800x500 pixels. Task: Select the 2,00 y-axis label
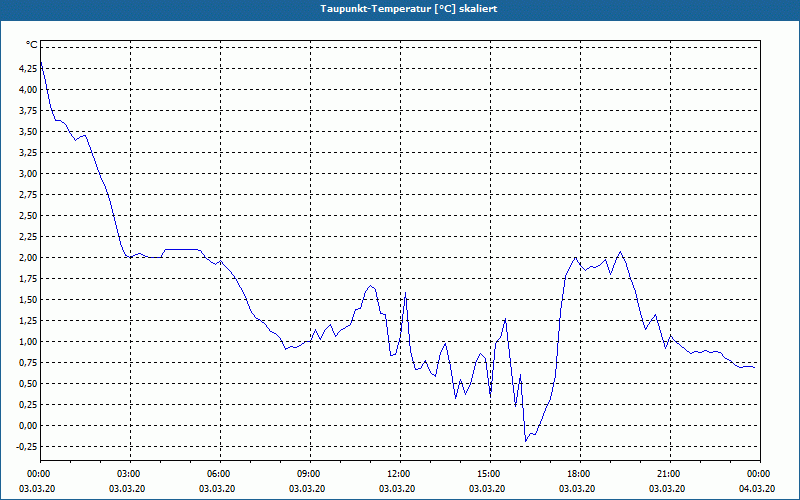point(29,257)
